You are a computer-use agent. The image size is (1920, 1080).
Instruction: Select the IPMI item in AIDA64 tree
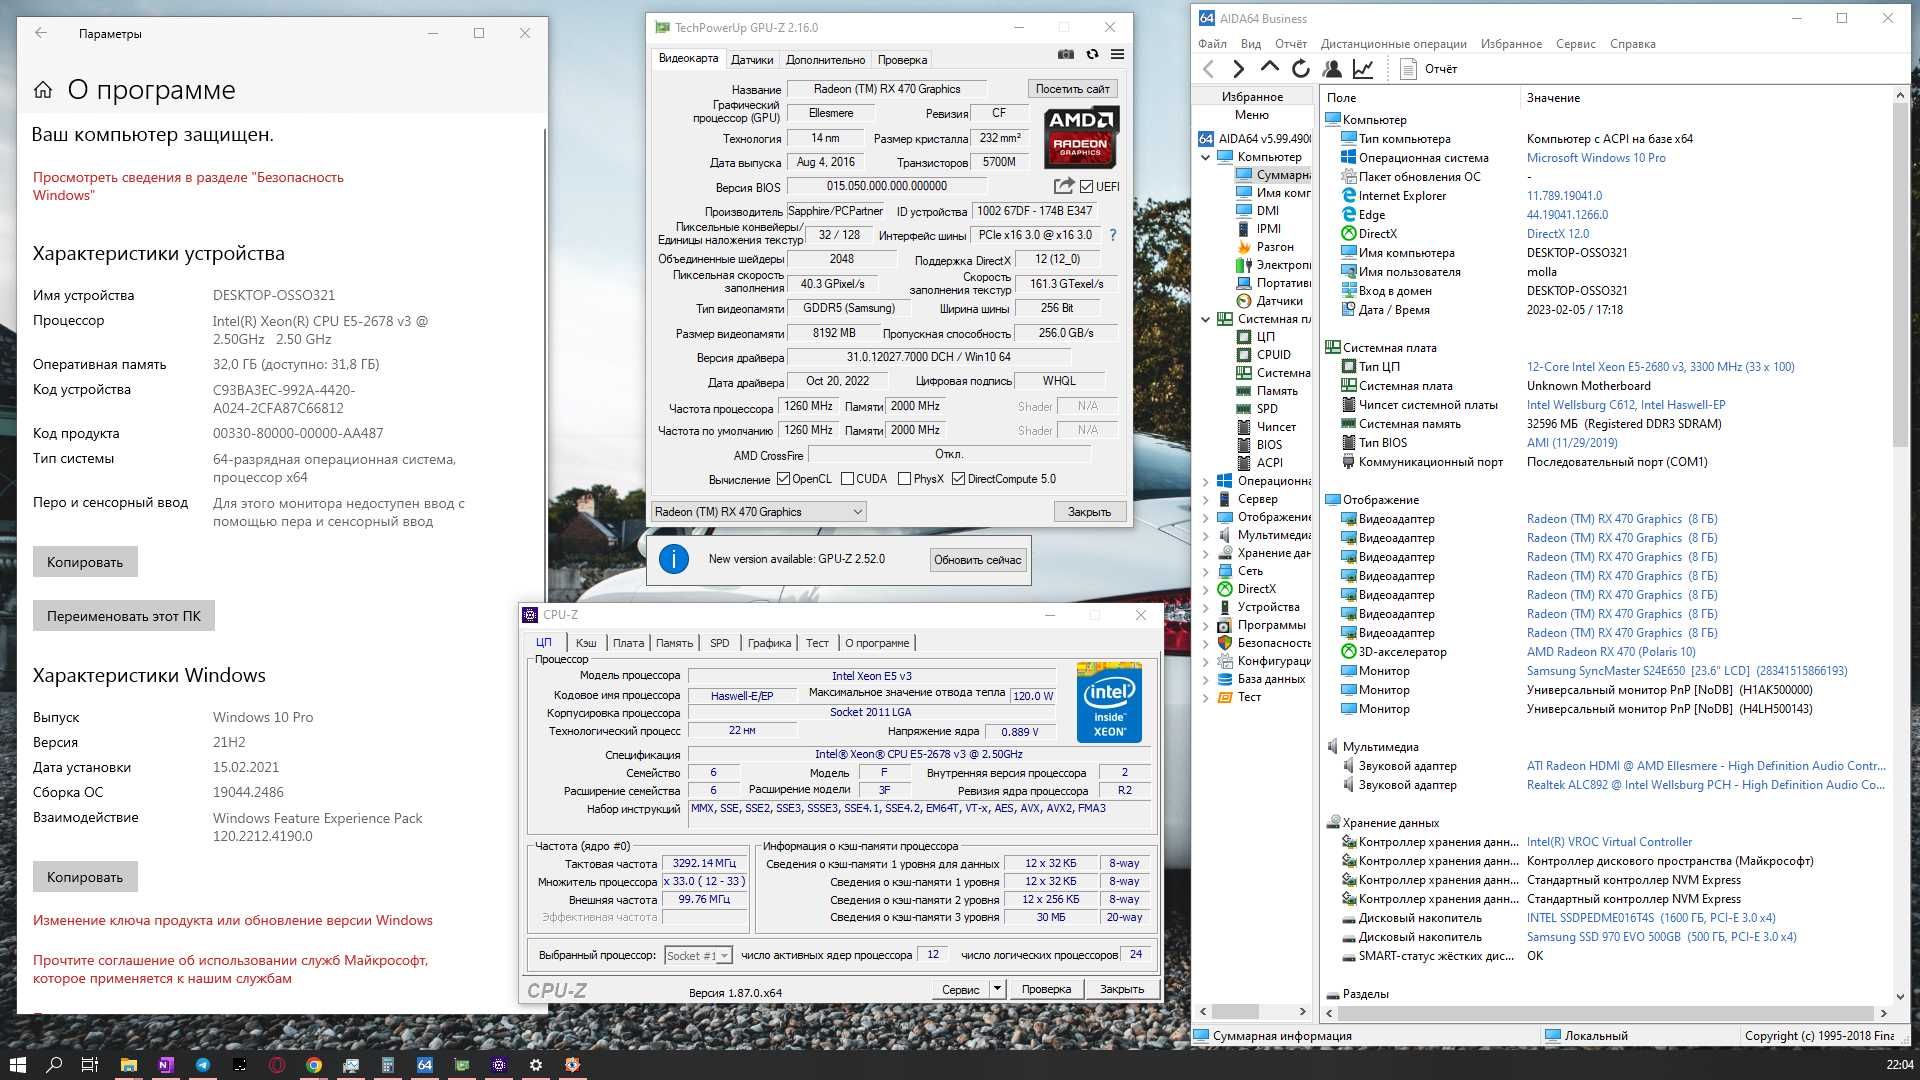click(1268, 229)
